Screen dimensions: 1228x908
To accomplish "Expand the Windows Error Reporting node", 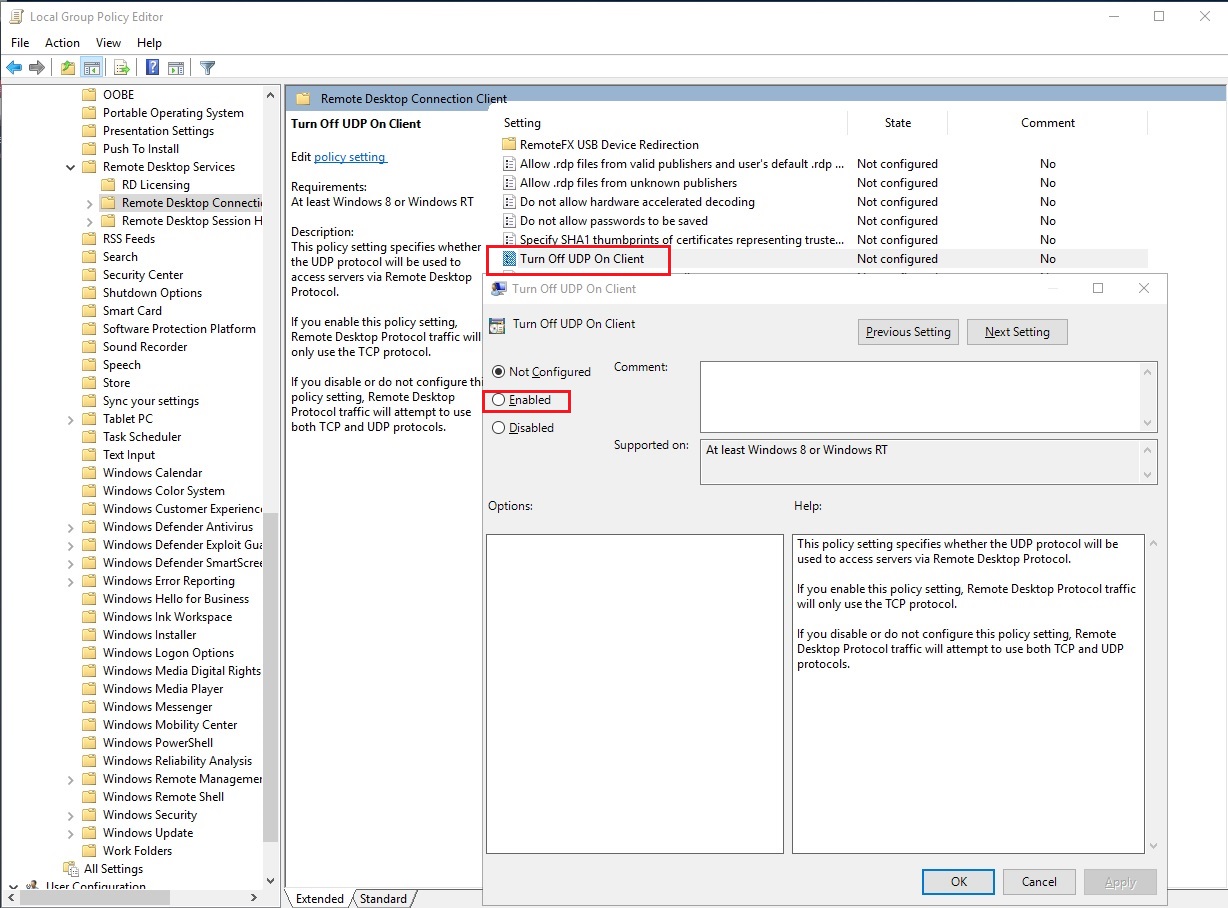I will tap(70, 581).
